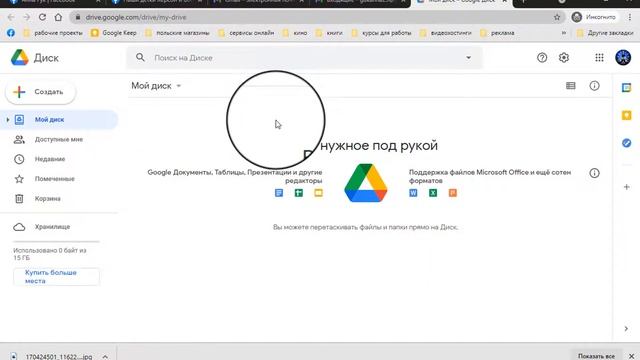640x360 pixels.
Task: Click the Создать button
Action: click(40, 92)
